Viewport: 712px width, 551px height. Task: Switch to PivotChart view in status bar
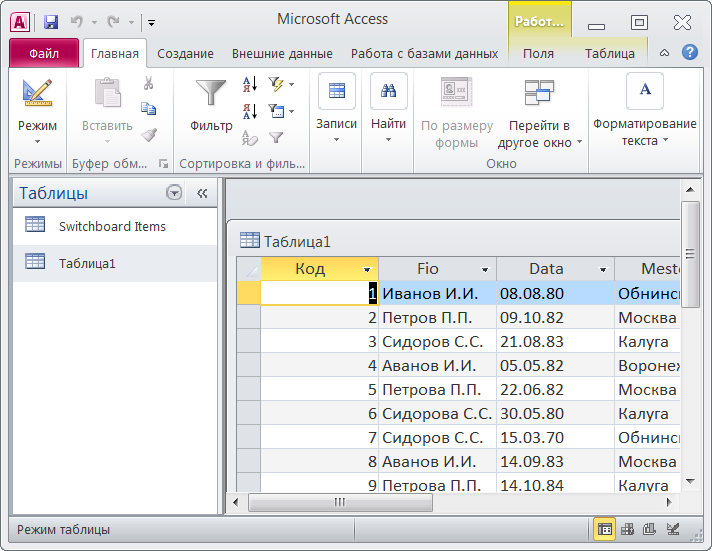point(650,529)
